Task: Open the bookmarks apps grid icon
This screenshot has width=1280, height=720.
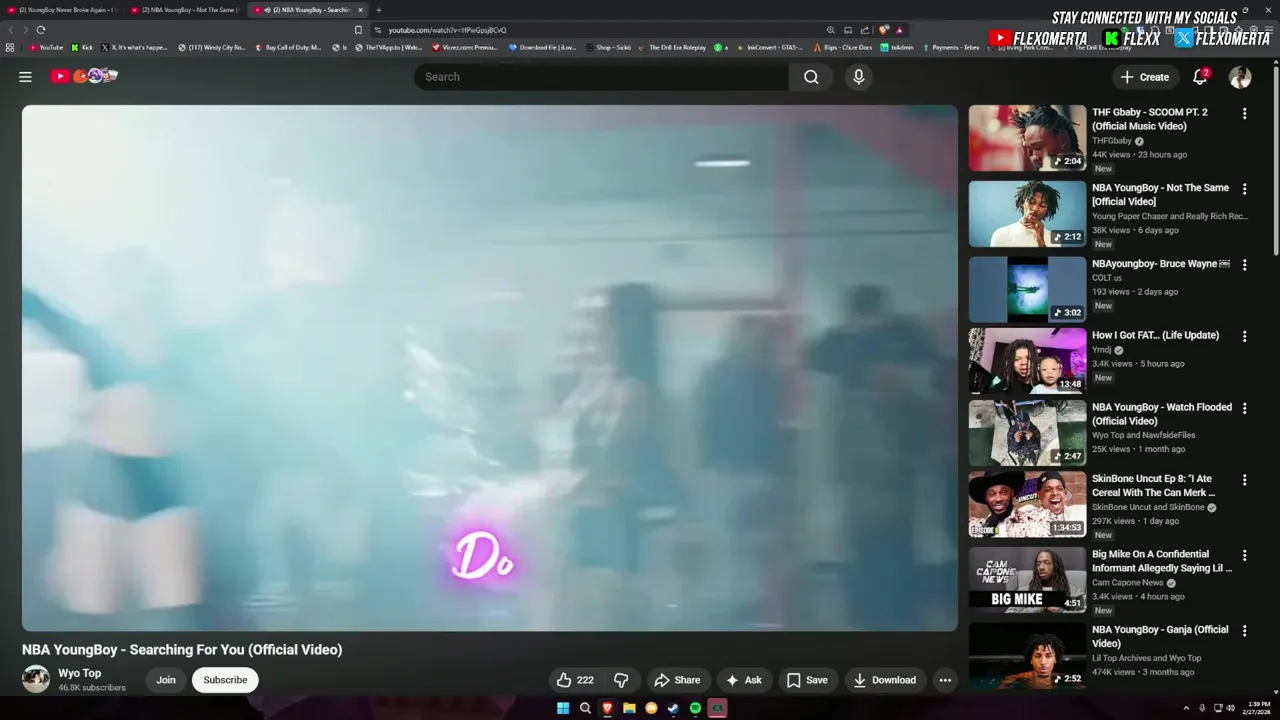Action: tap(10, 47)
